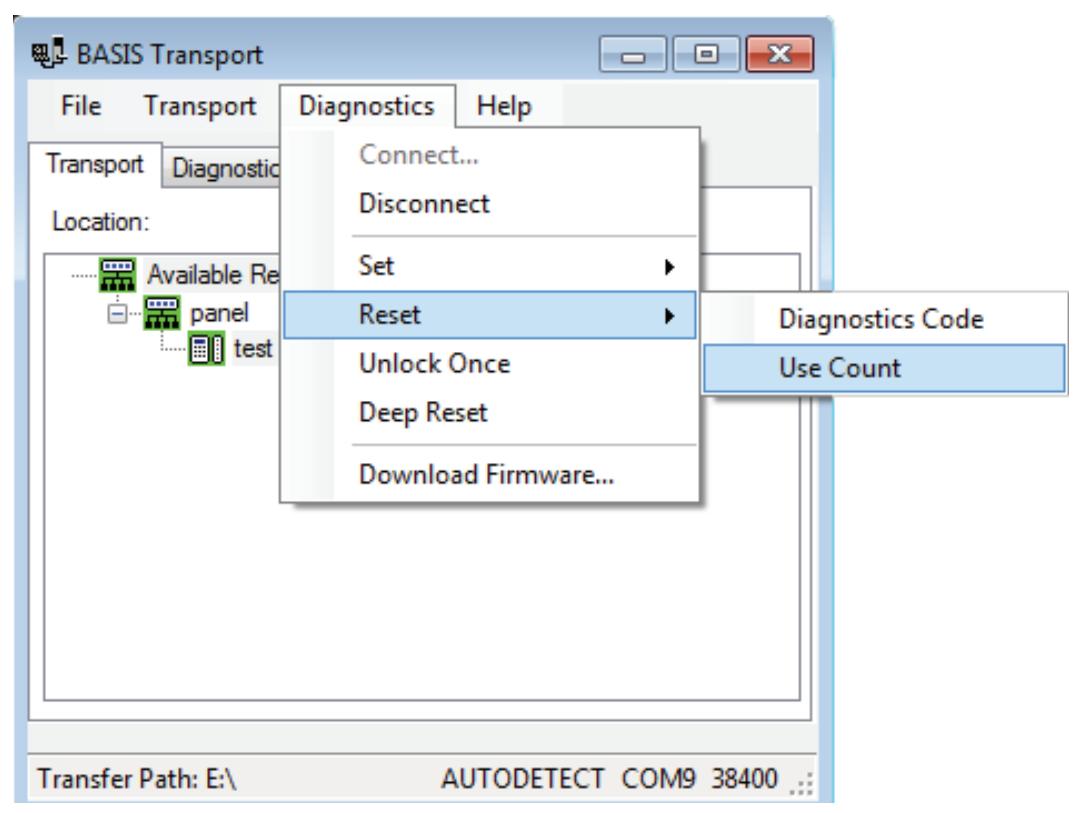Click the BASIS Transport title bar icon
Image resolution: width=1087 pixels, height=813 pixels.
coord(49,53)
